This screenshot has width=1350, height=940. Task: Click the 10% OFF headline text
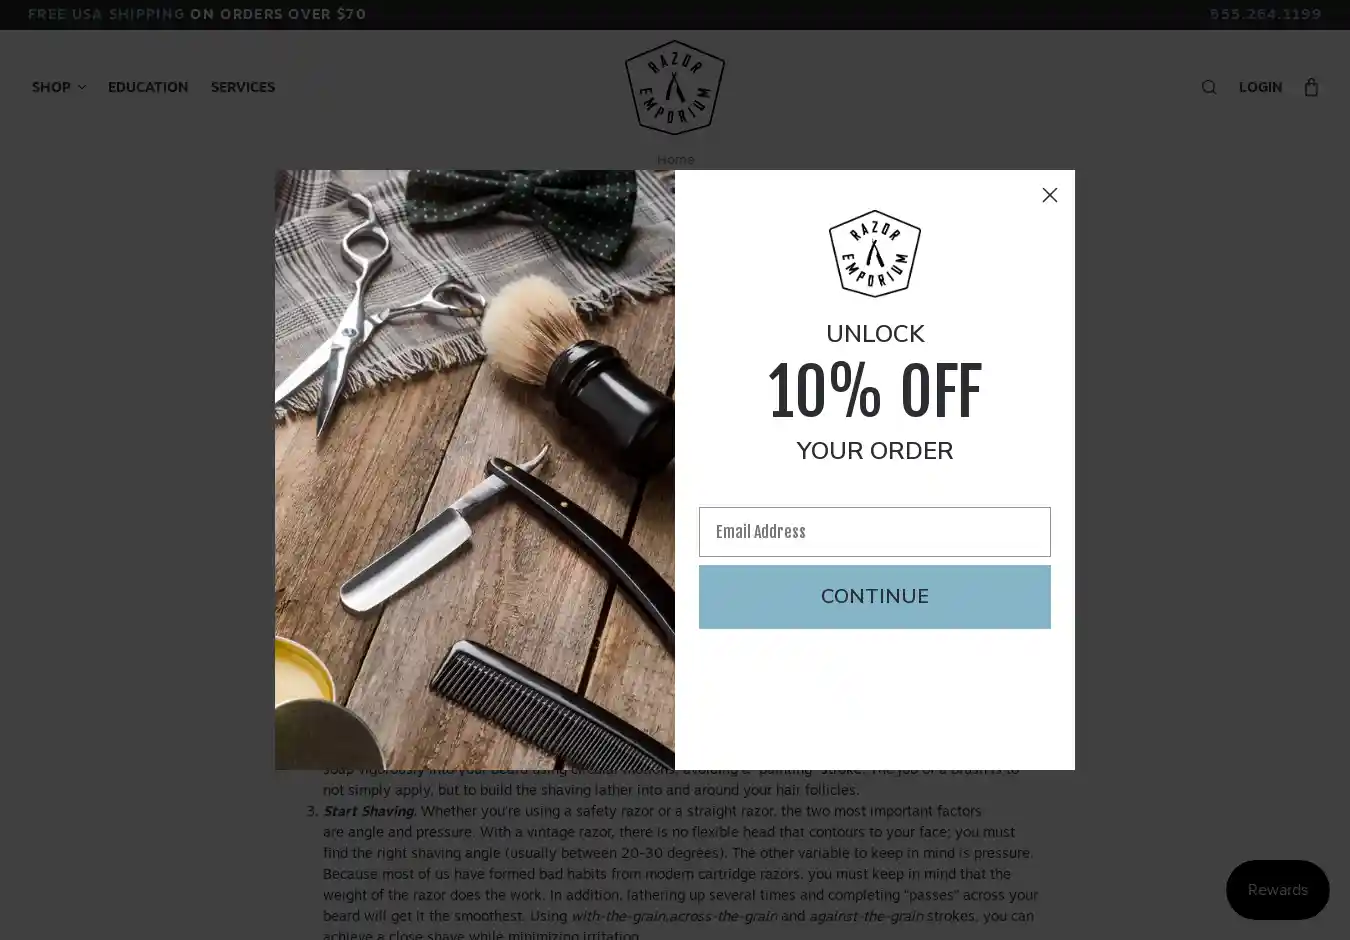pyautogui.click(x=875, y=390)
